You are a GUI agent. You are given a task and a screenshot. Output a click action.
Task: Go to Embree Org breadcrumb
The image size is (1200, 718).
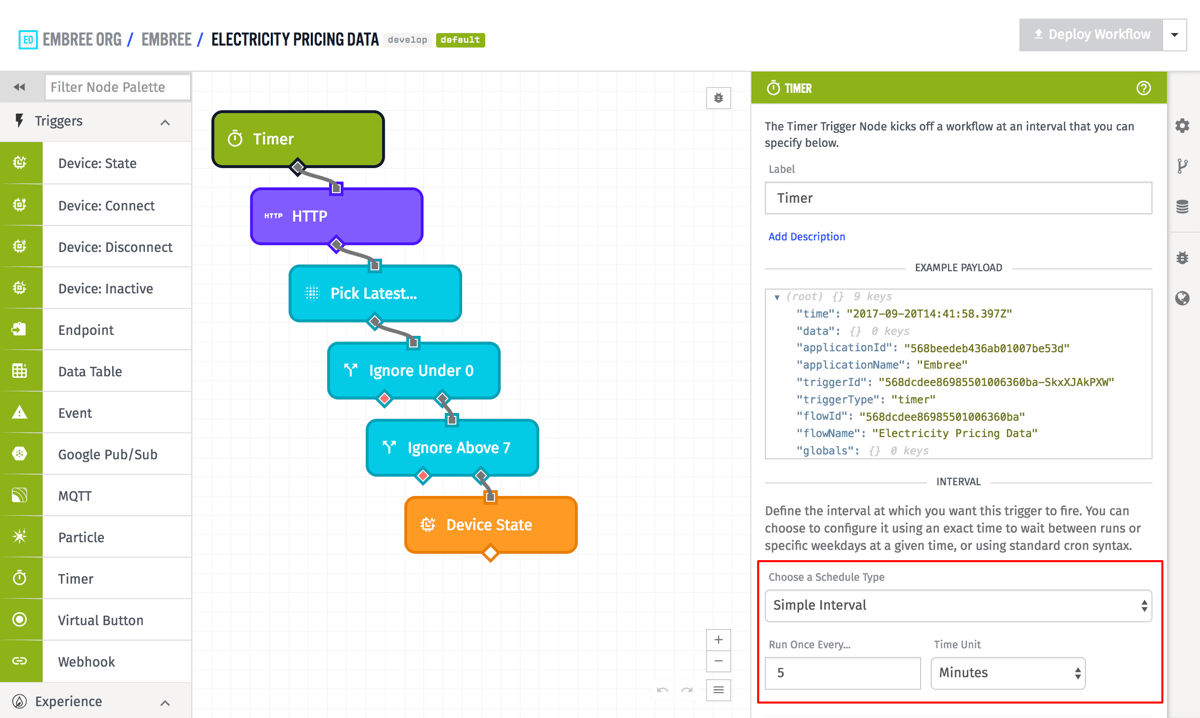point(82,40)
